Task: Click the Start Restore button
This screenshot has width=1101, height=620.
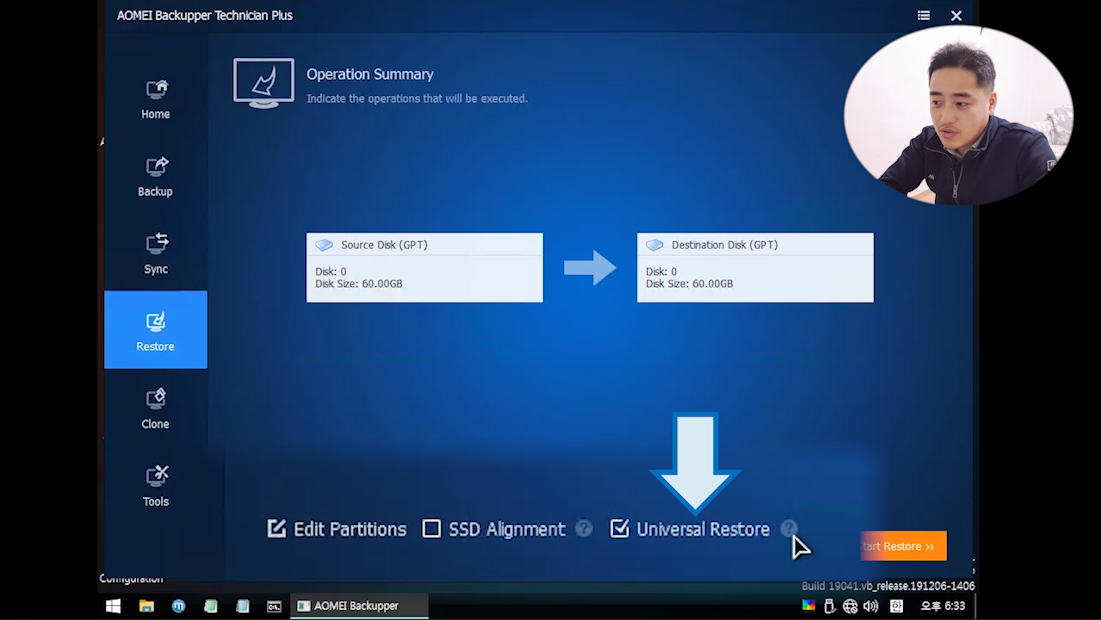Action: click(x=903, y=546)
